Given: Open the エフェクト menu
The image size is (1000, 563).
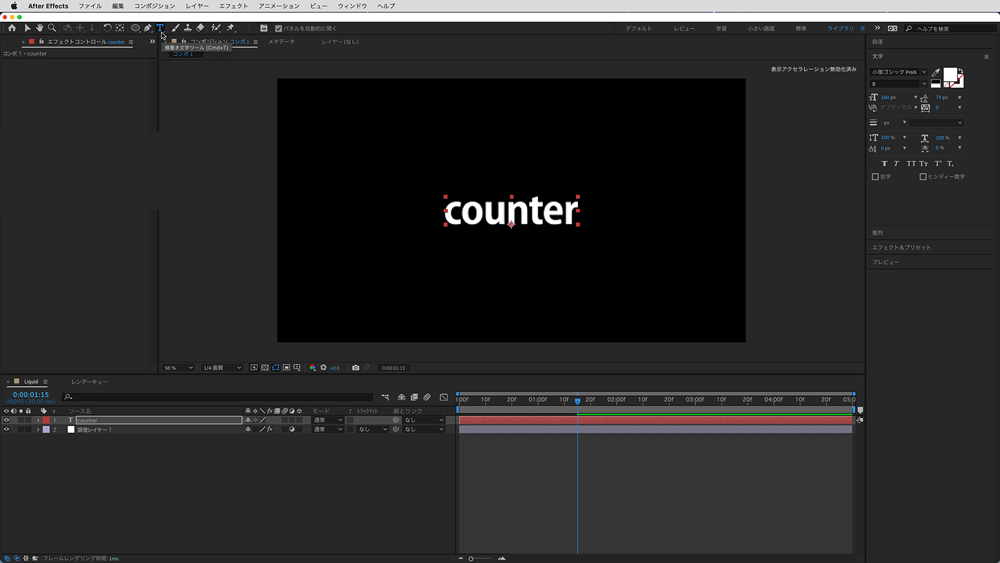Looking at the screenshot, I should 233,6.
